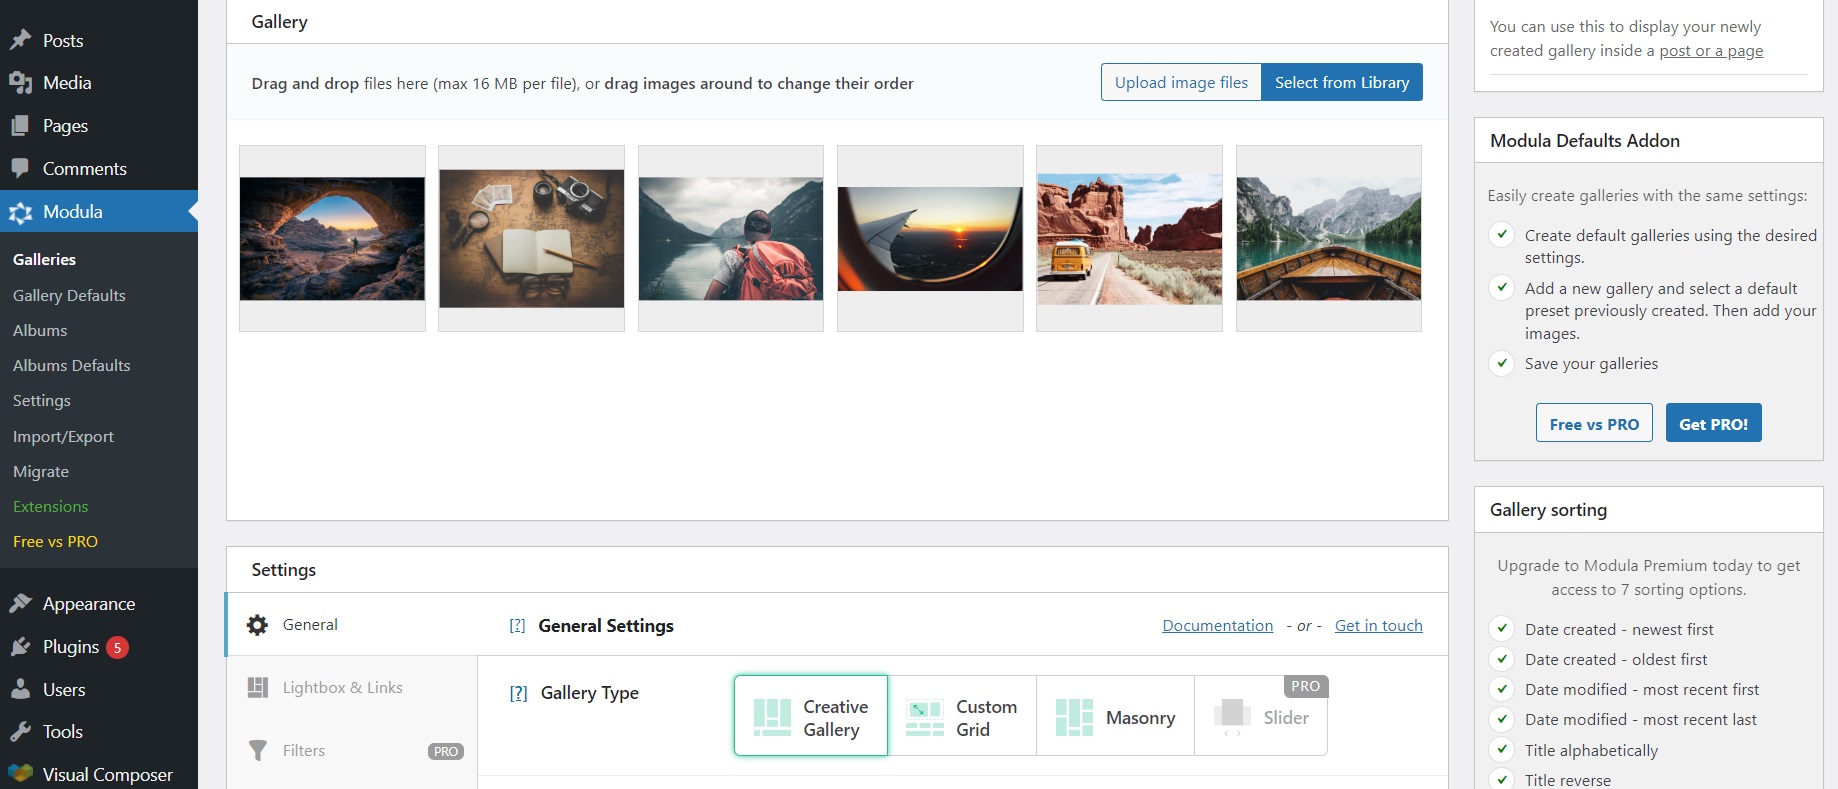Screen dimensions: 1838x789
Task: Select the yellow van road thumbnail
Action: 1129,239
